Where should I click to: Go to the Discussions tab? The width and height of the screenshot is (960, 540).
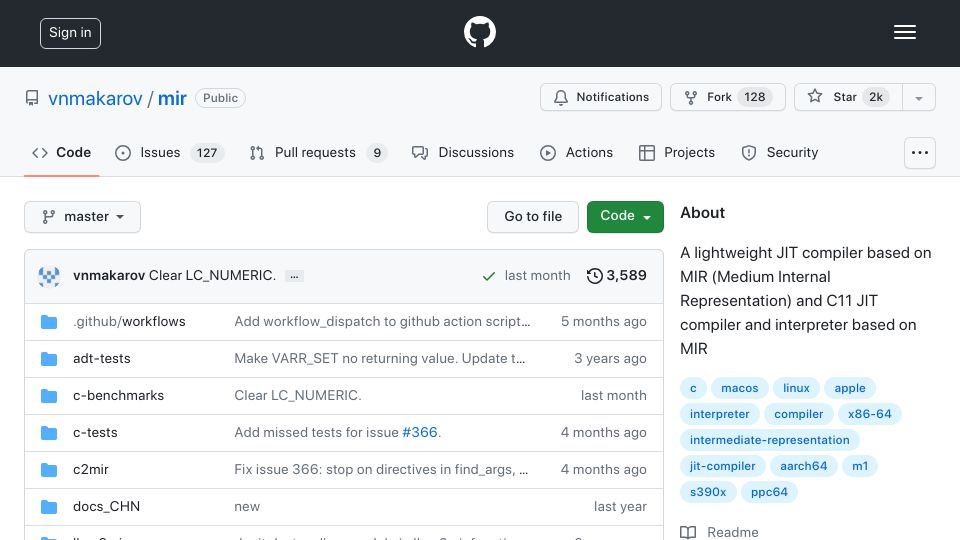[463, 152]
